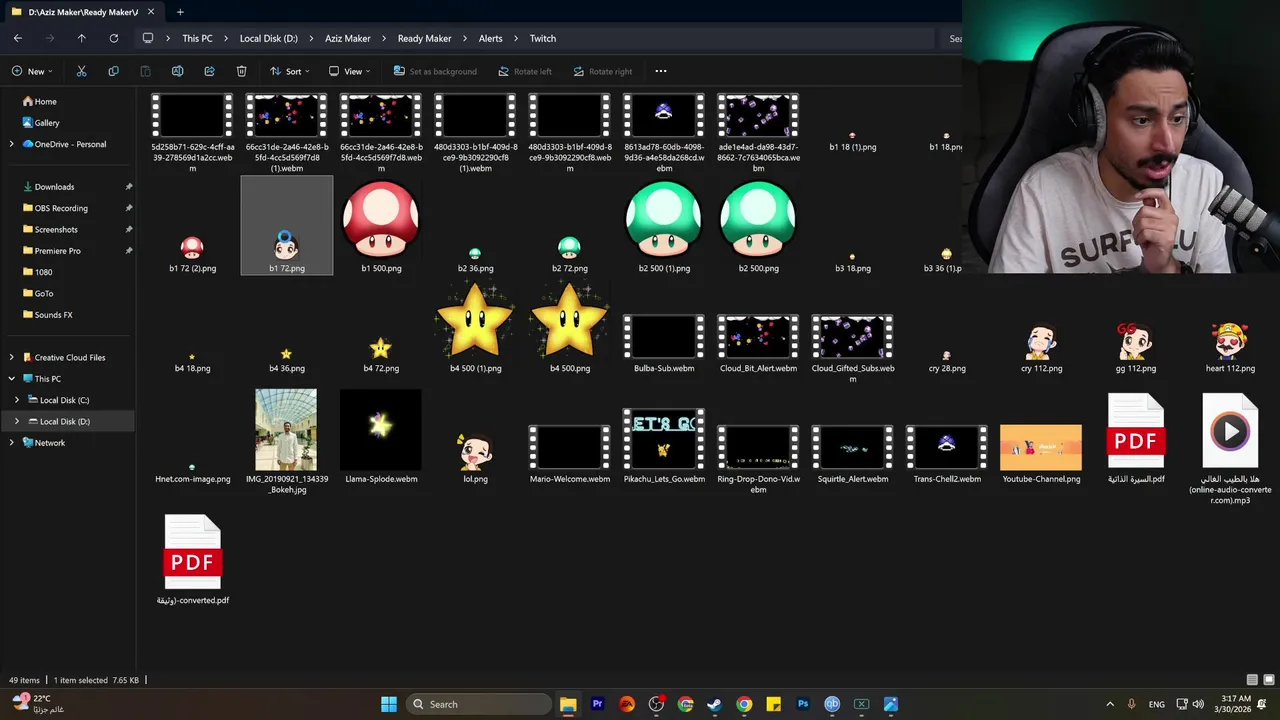Refresh the current folder view
This screenshot has height=720, width=1280.
click(x=114, y=38)
